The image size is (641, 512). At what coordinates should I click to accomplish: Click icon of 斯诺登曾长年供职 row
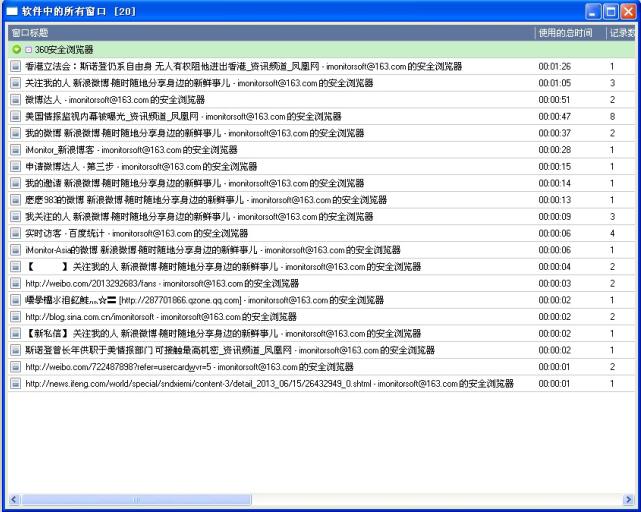coord(16,350)
